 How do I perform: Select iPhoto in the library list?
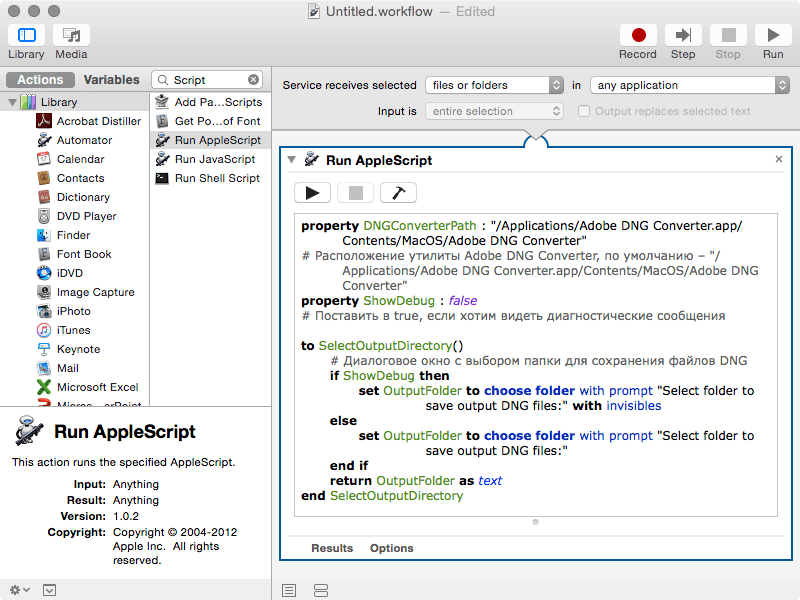click(x=63, y=311)
